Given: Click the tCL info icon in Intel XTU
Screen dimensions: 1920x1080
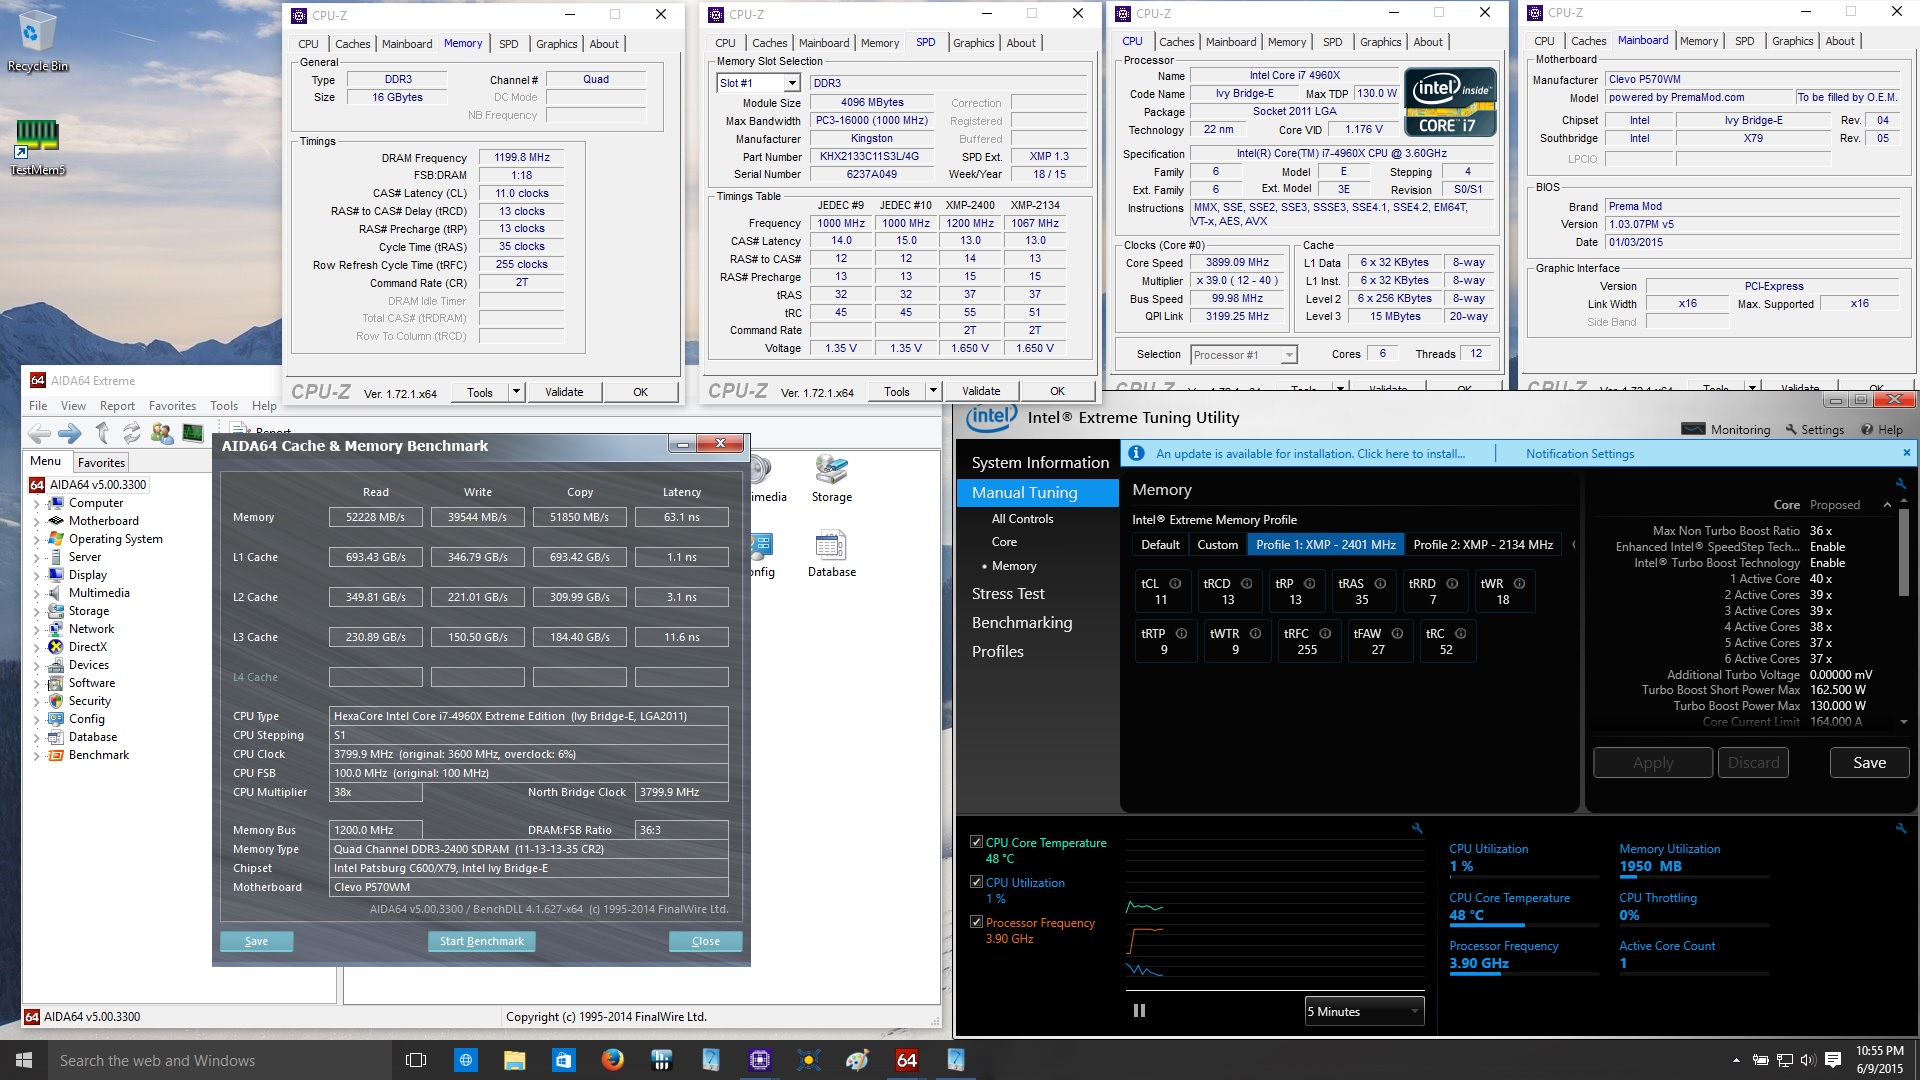Looking at the screenshot, I should pos(1175,584).
